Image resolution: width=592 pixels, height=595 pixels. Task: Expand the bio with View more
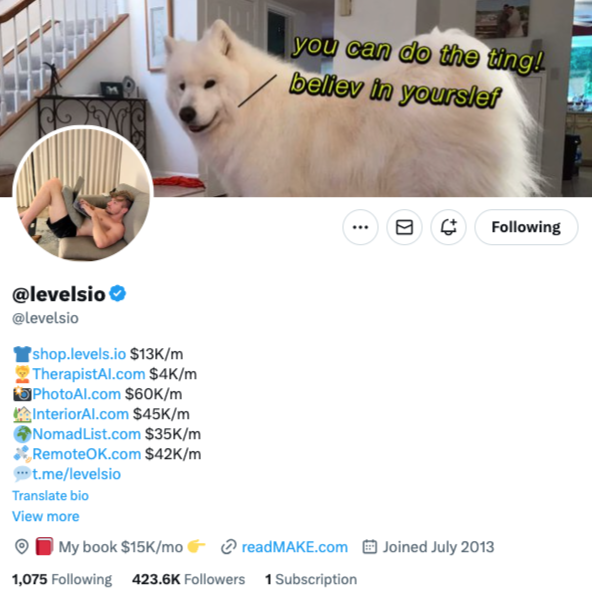[46, 516]
